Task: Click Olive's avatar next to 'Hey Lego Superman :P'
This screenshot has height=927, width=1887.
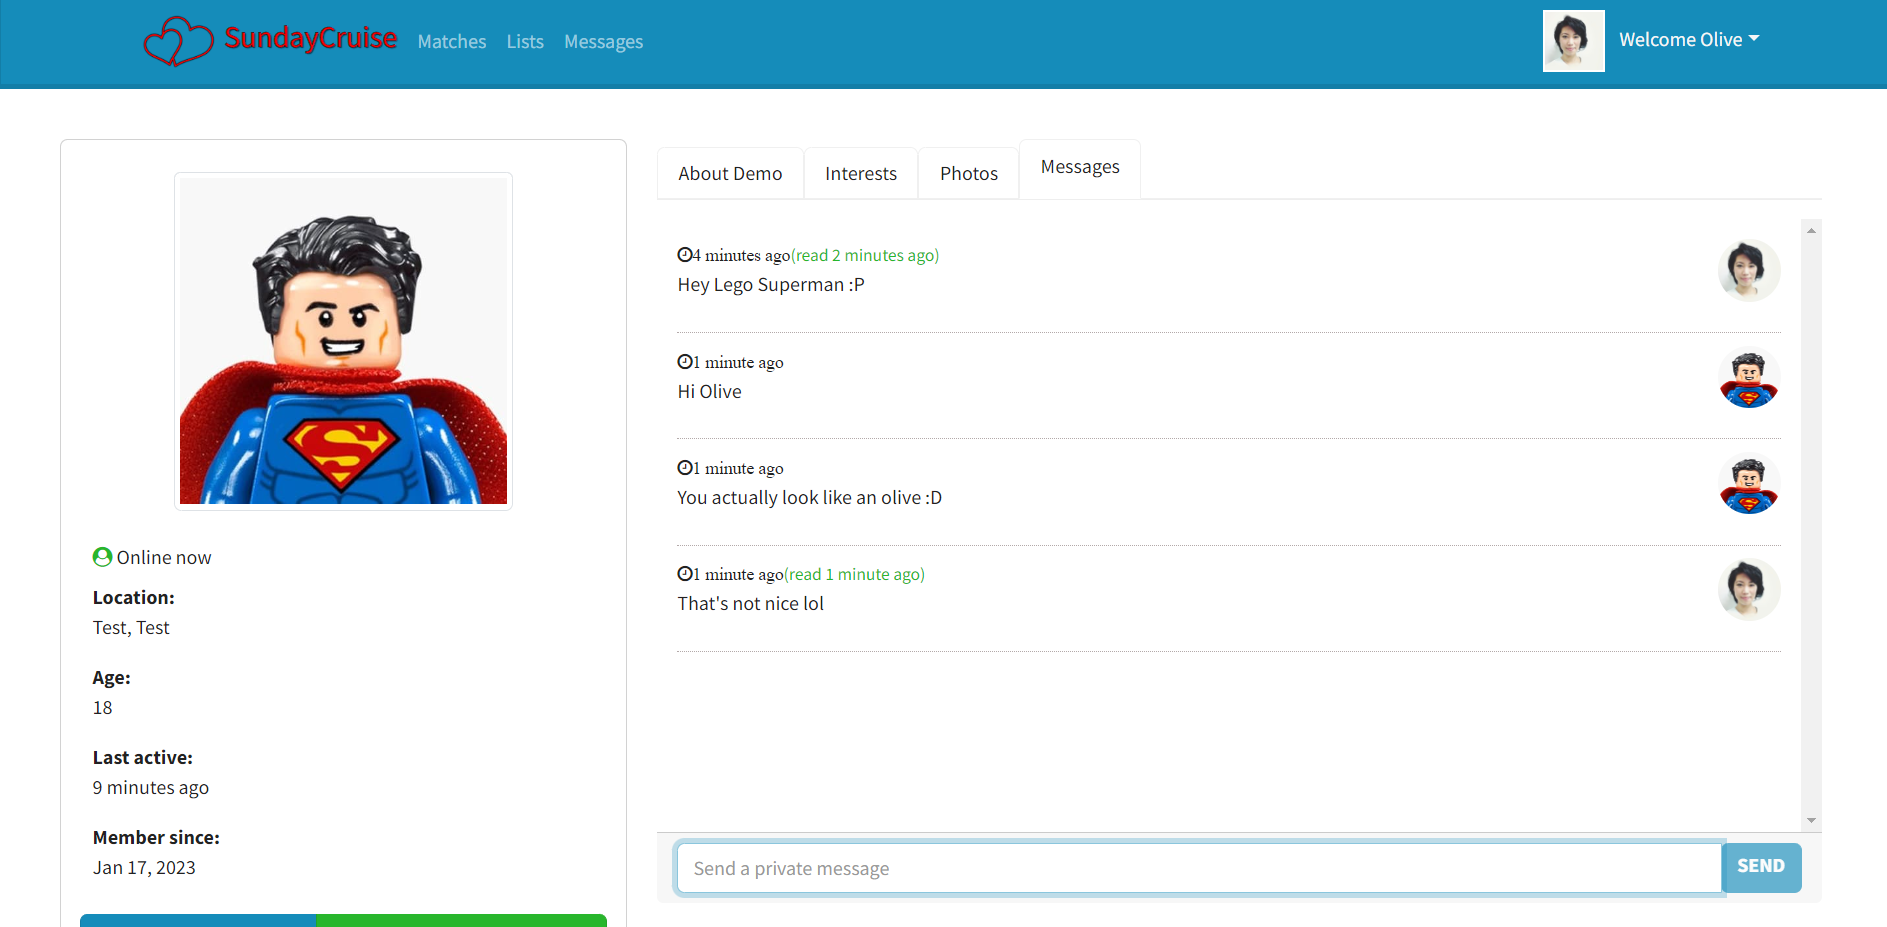Action: pos(1749,270)
